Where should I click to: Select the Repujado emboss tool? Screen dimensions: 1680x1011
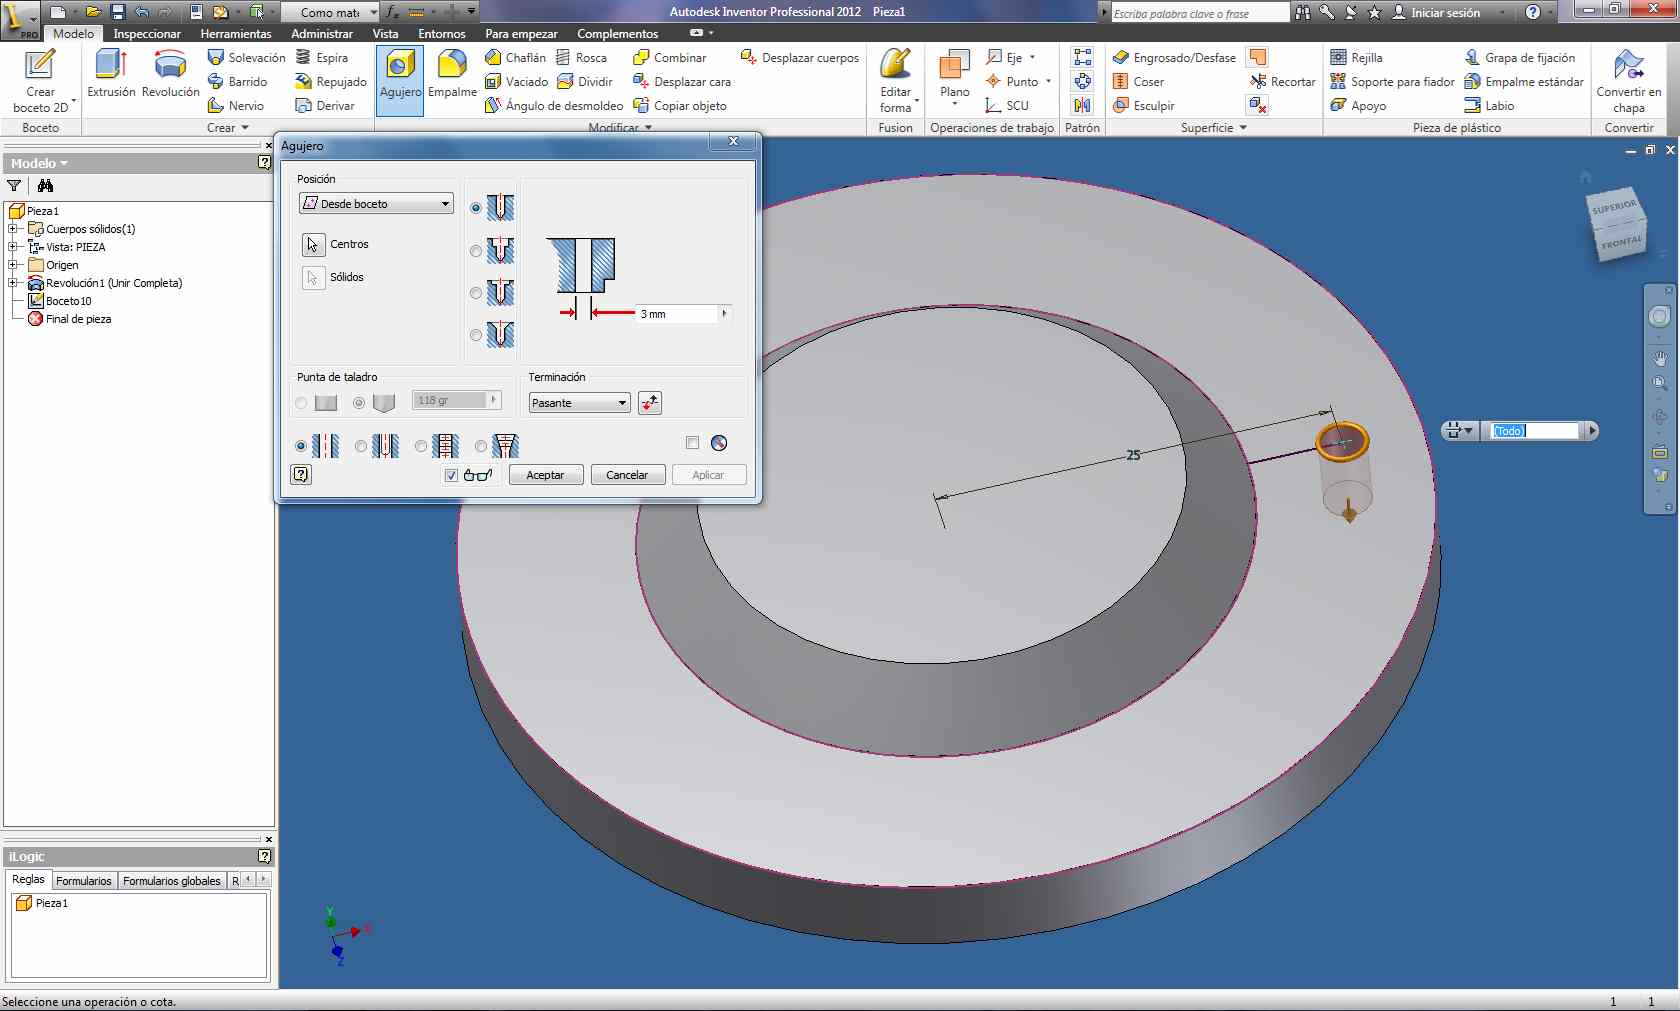click(x=331, y=82)
